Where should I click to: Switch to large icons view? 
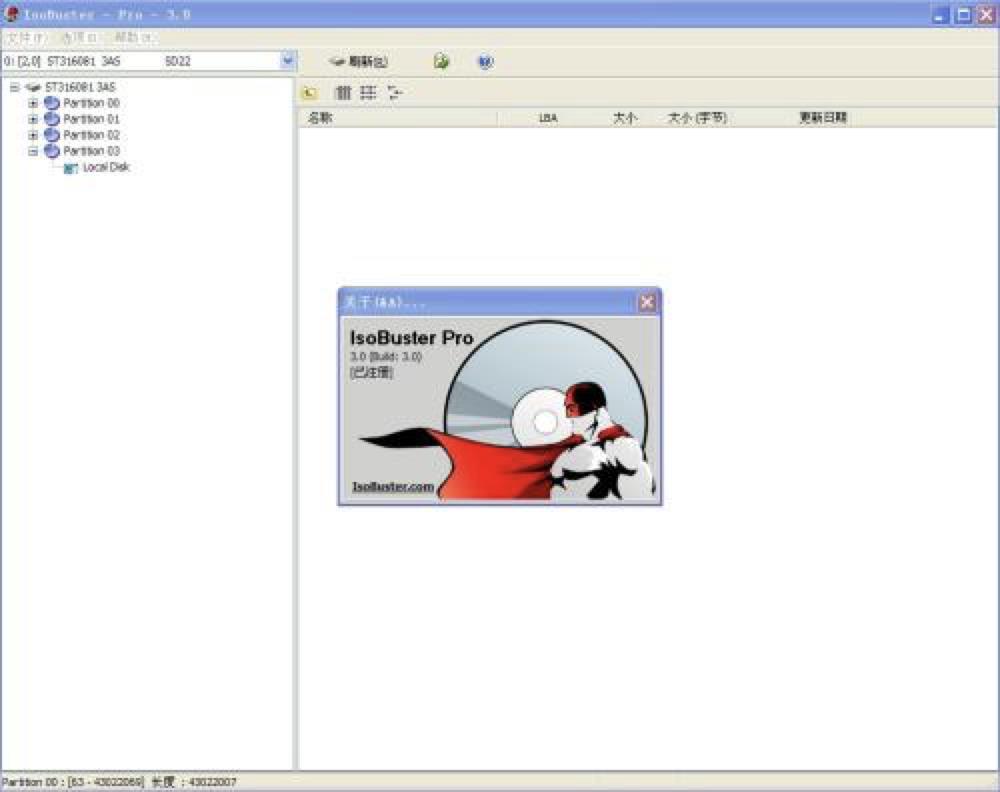[344, 93]
